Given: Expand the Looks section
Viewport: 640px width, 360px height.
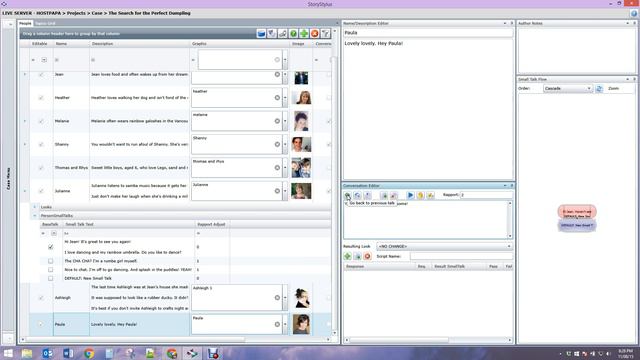Looking at the screenshot, I should coord(35,207).
